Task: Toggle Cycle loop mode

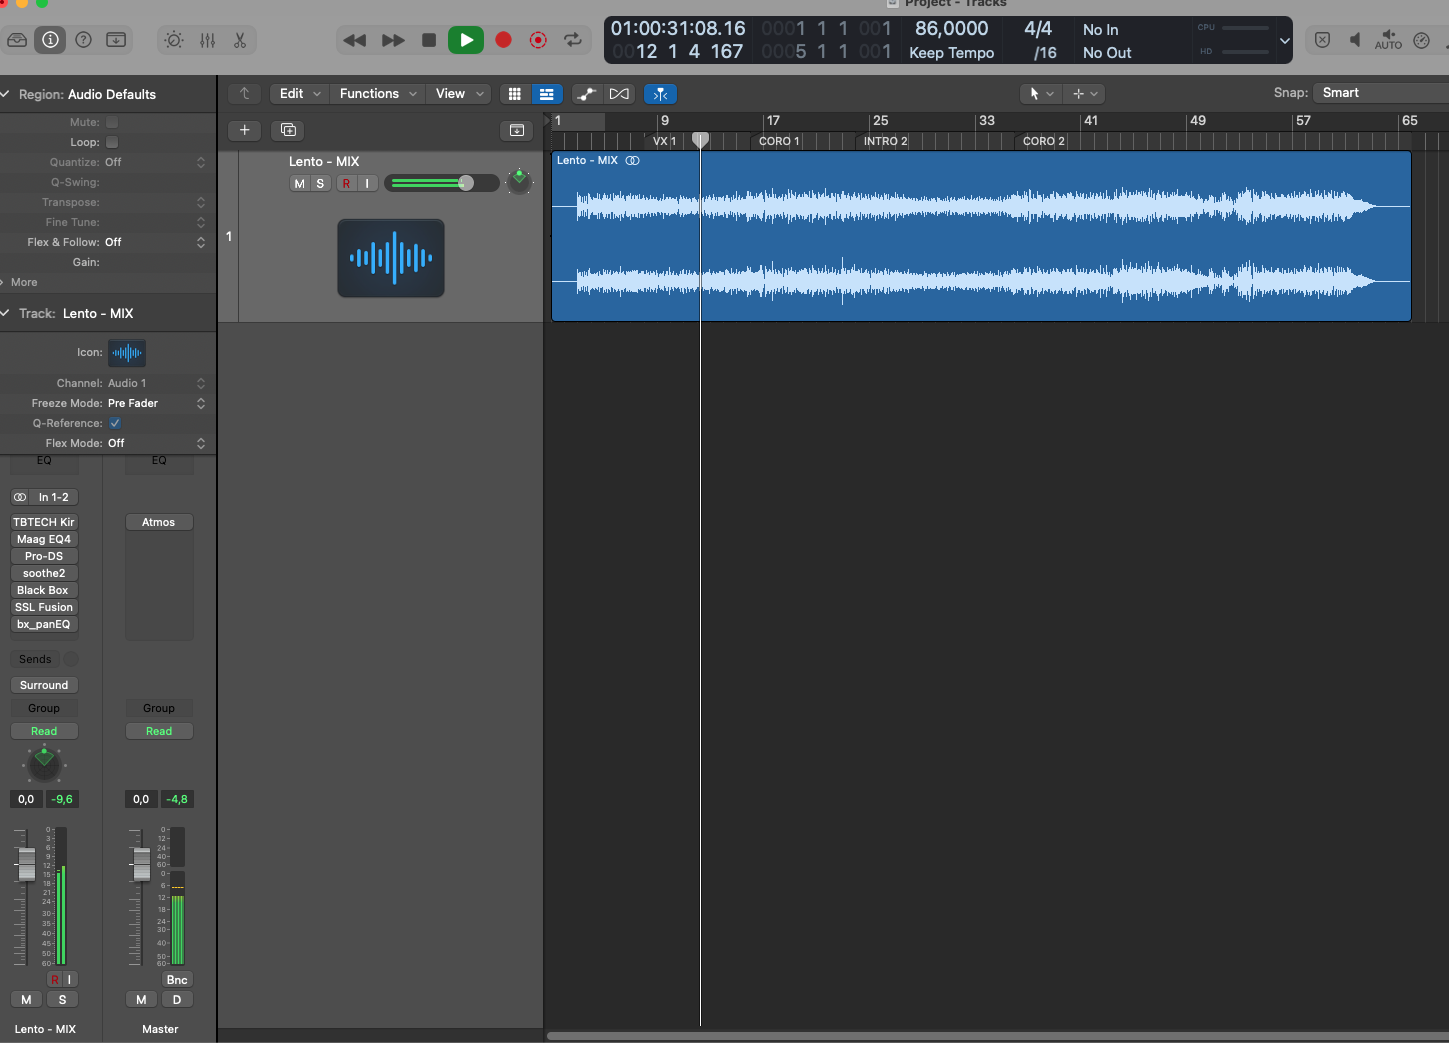Action: tap(573, 40)
